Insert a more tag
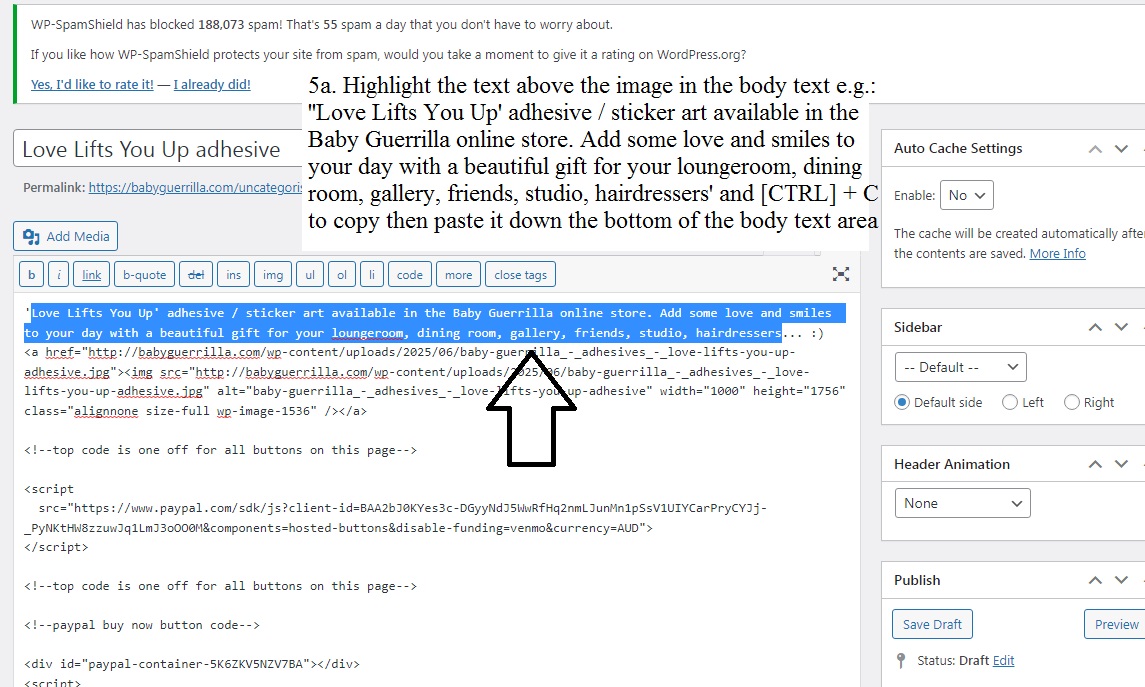 pos(459,275)
